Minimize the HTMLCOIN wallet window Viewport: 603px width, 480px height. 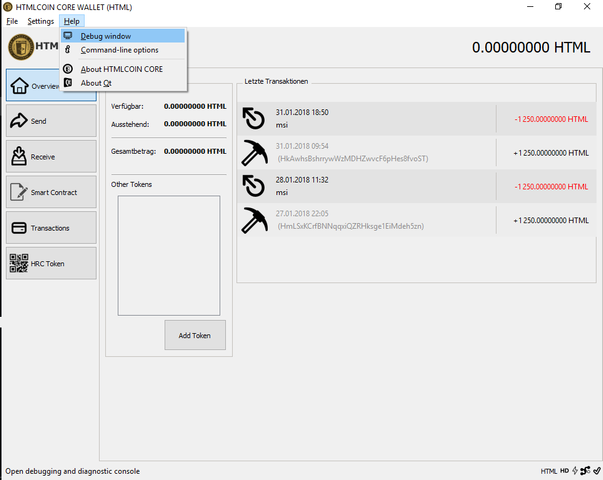tap(530, 7)
